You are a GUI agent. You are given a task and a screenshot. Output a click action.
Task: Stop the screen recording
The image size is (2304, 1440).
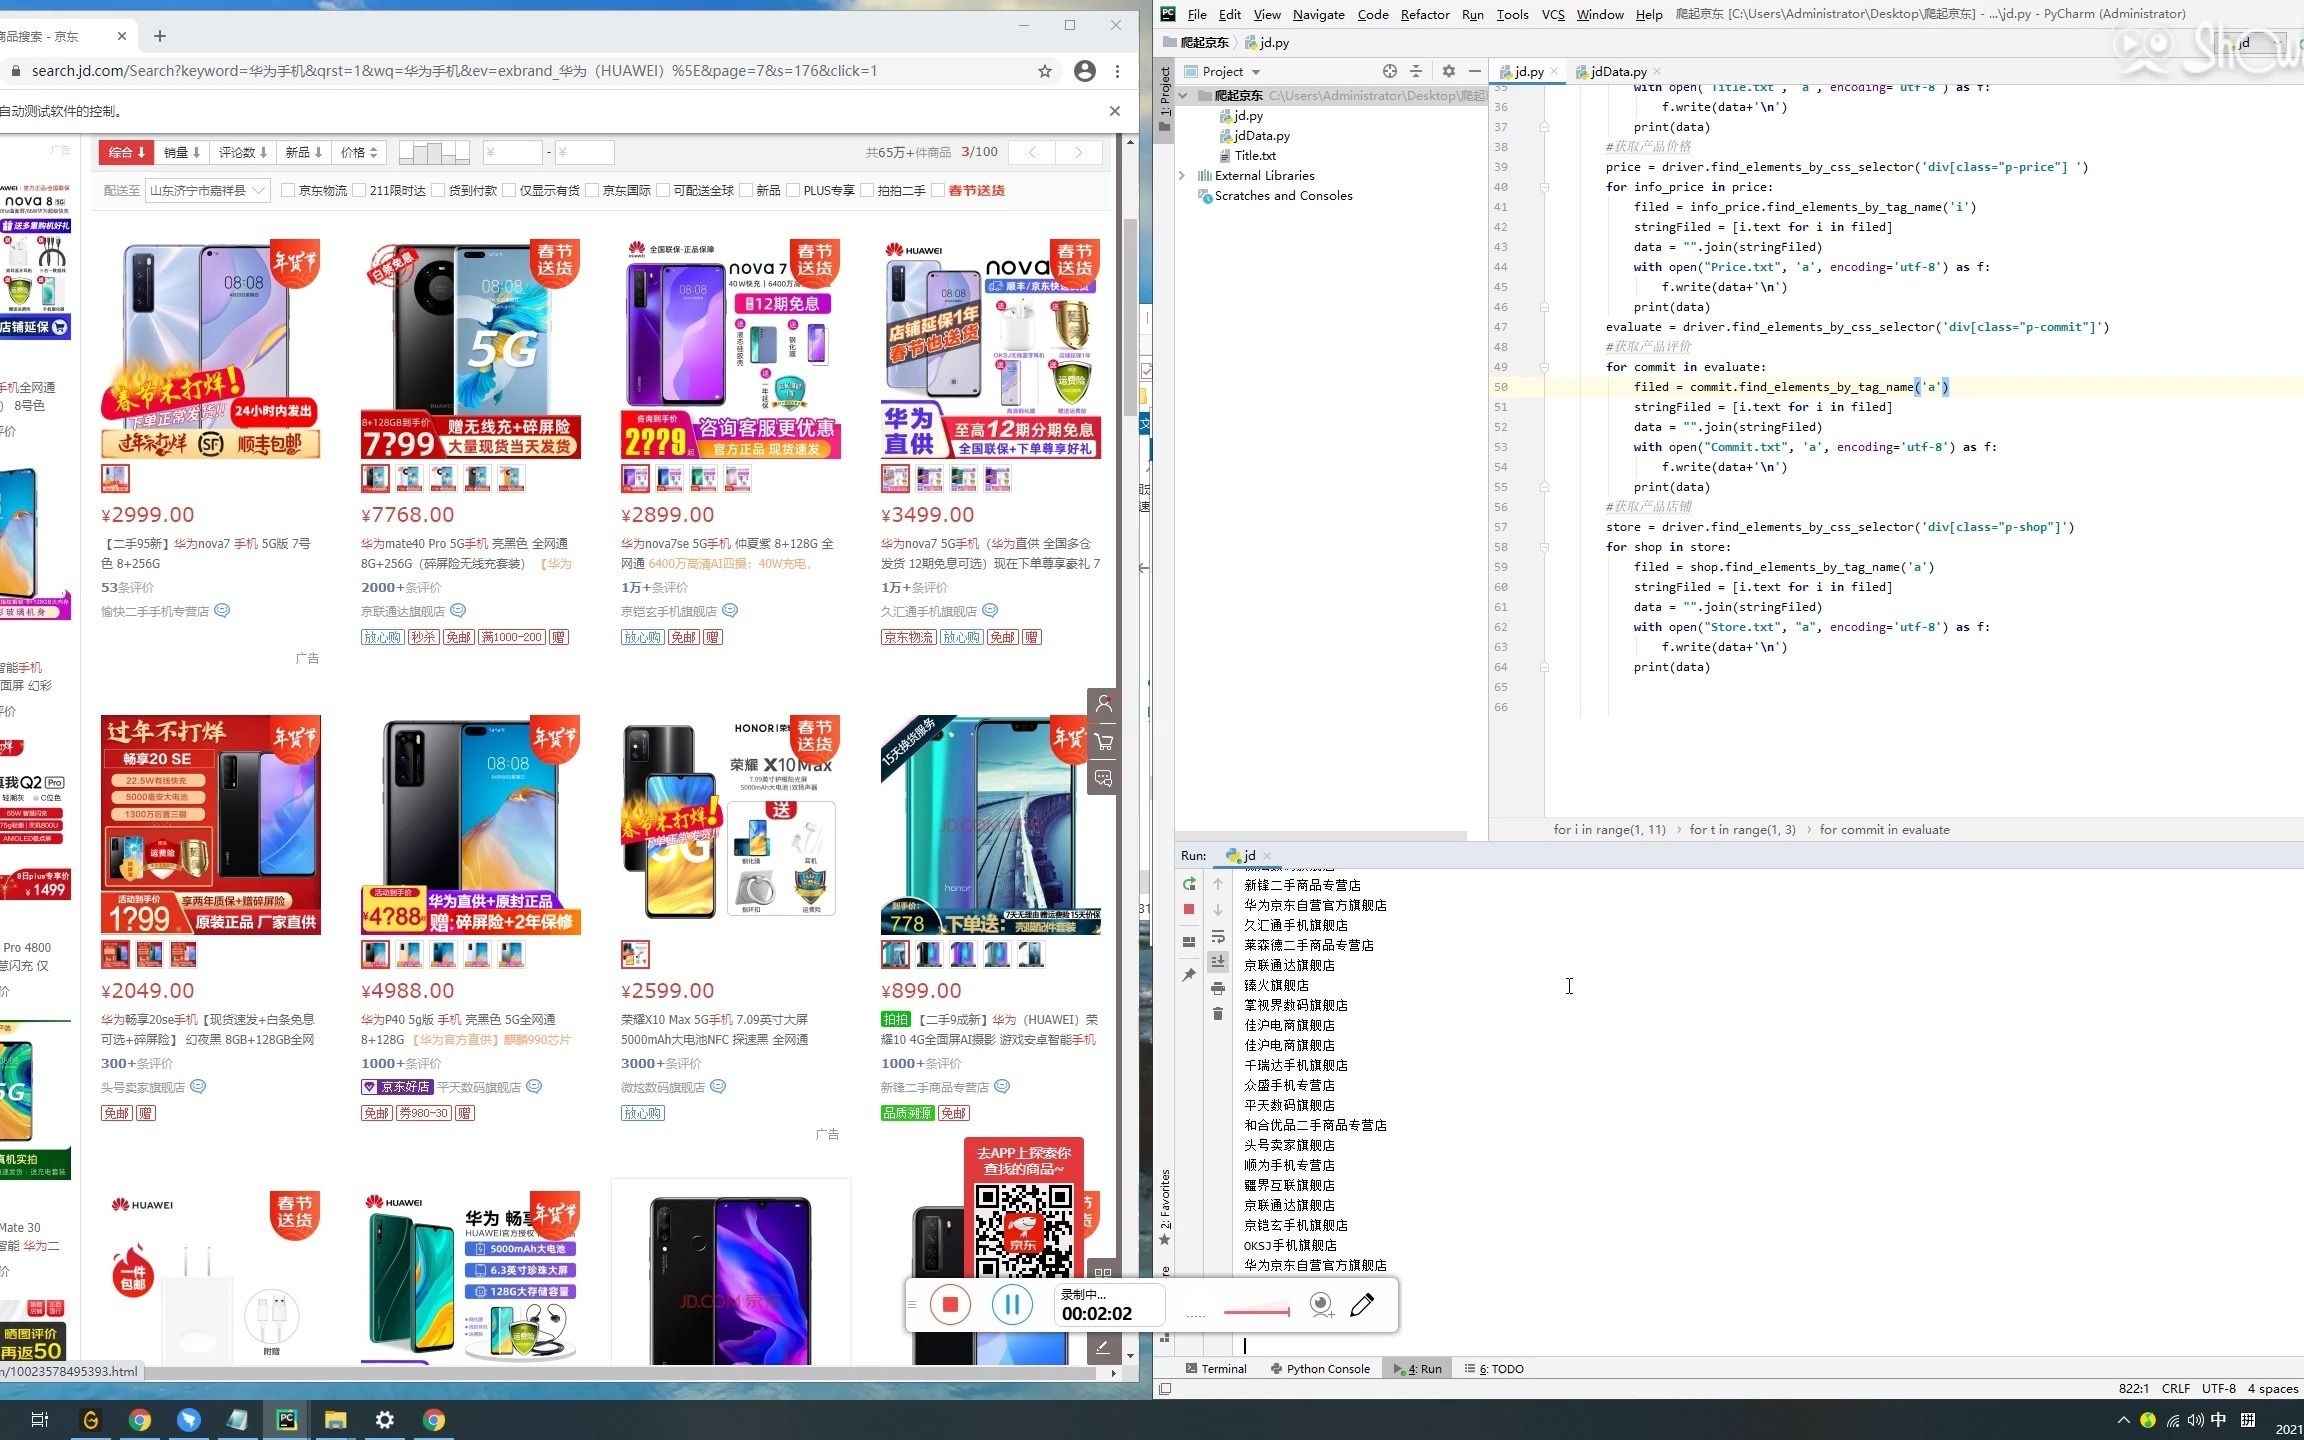[x=950, y=1305]
